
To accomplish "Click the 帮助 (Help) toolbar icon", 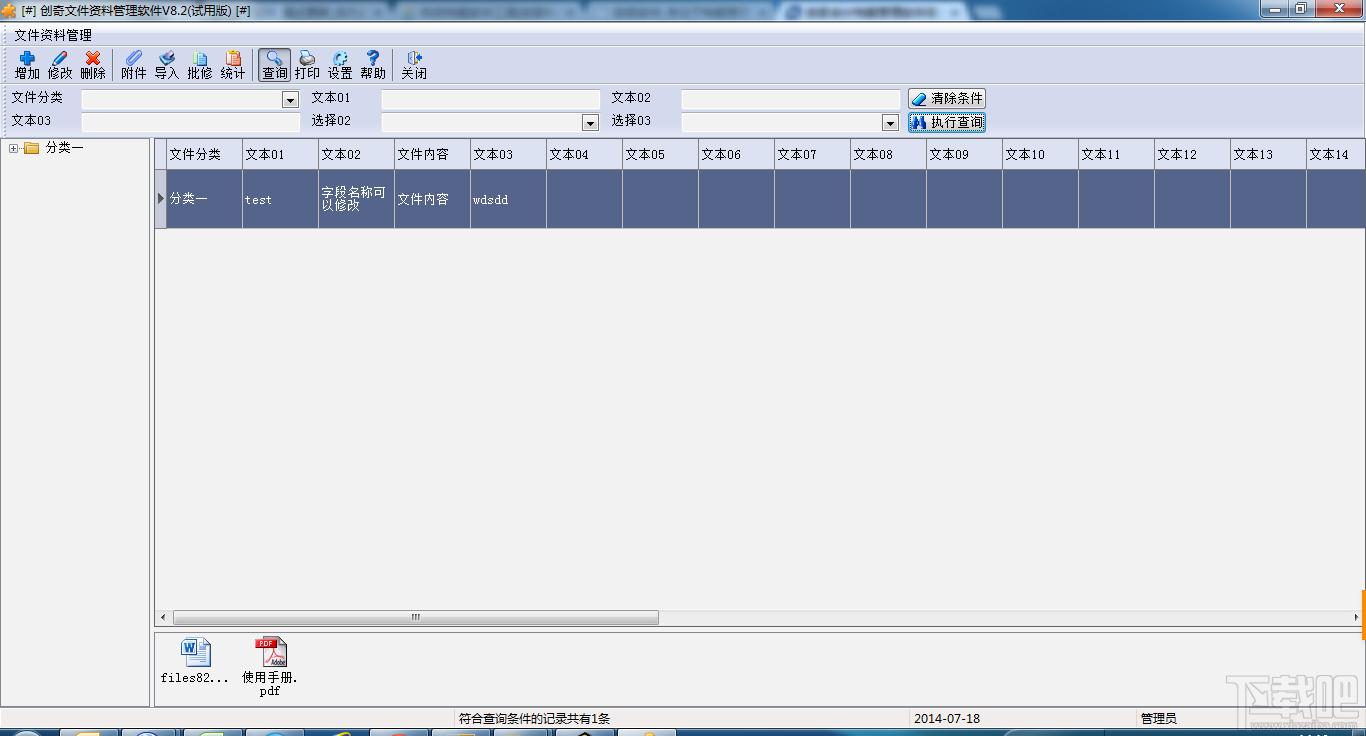I will [373, 65].
